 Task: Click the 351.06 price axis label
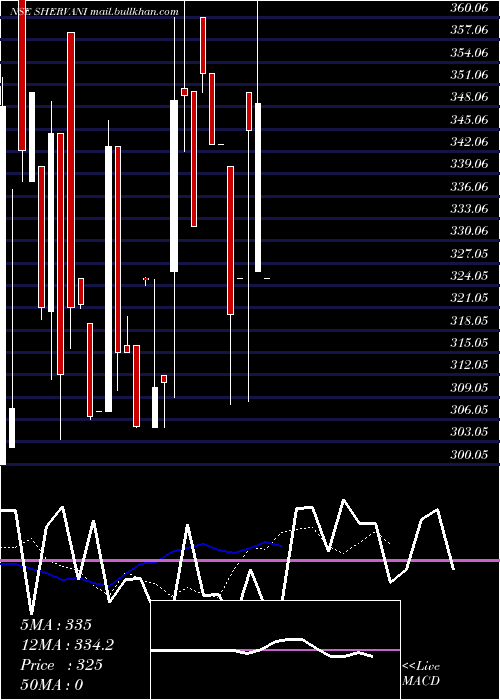pyautogui.click(x=468, y=74)
